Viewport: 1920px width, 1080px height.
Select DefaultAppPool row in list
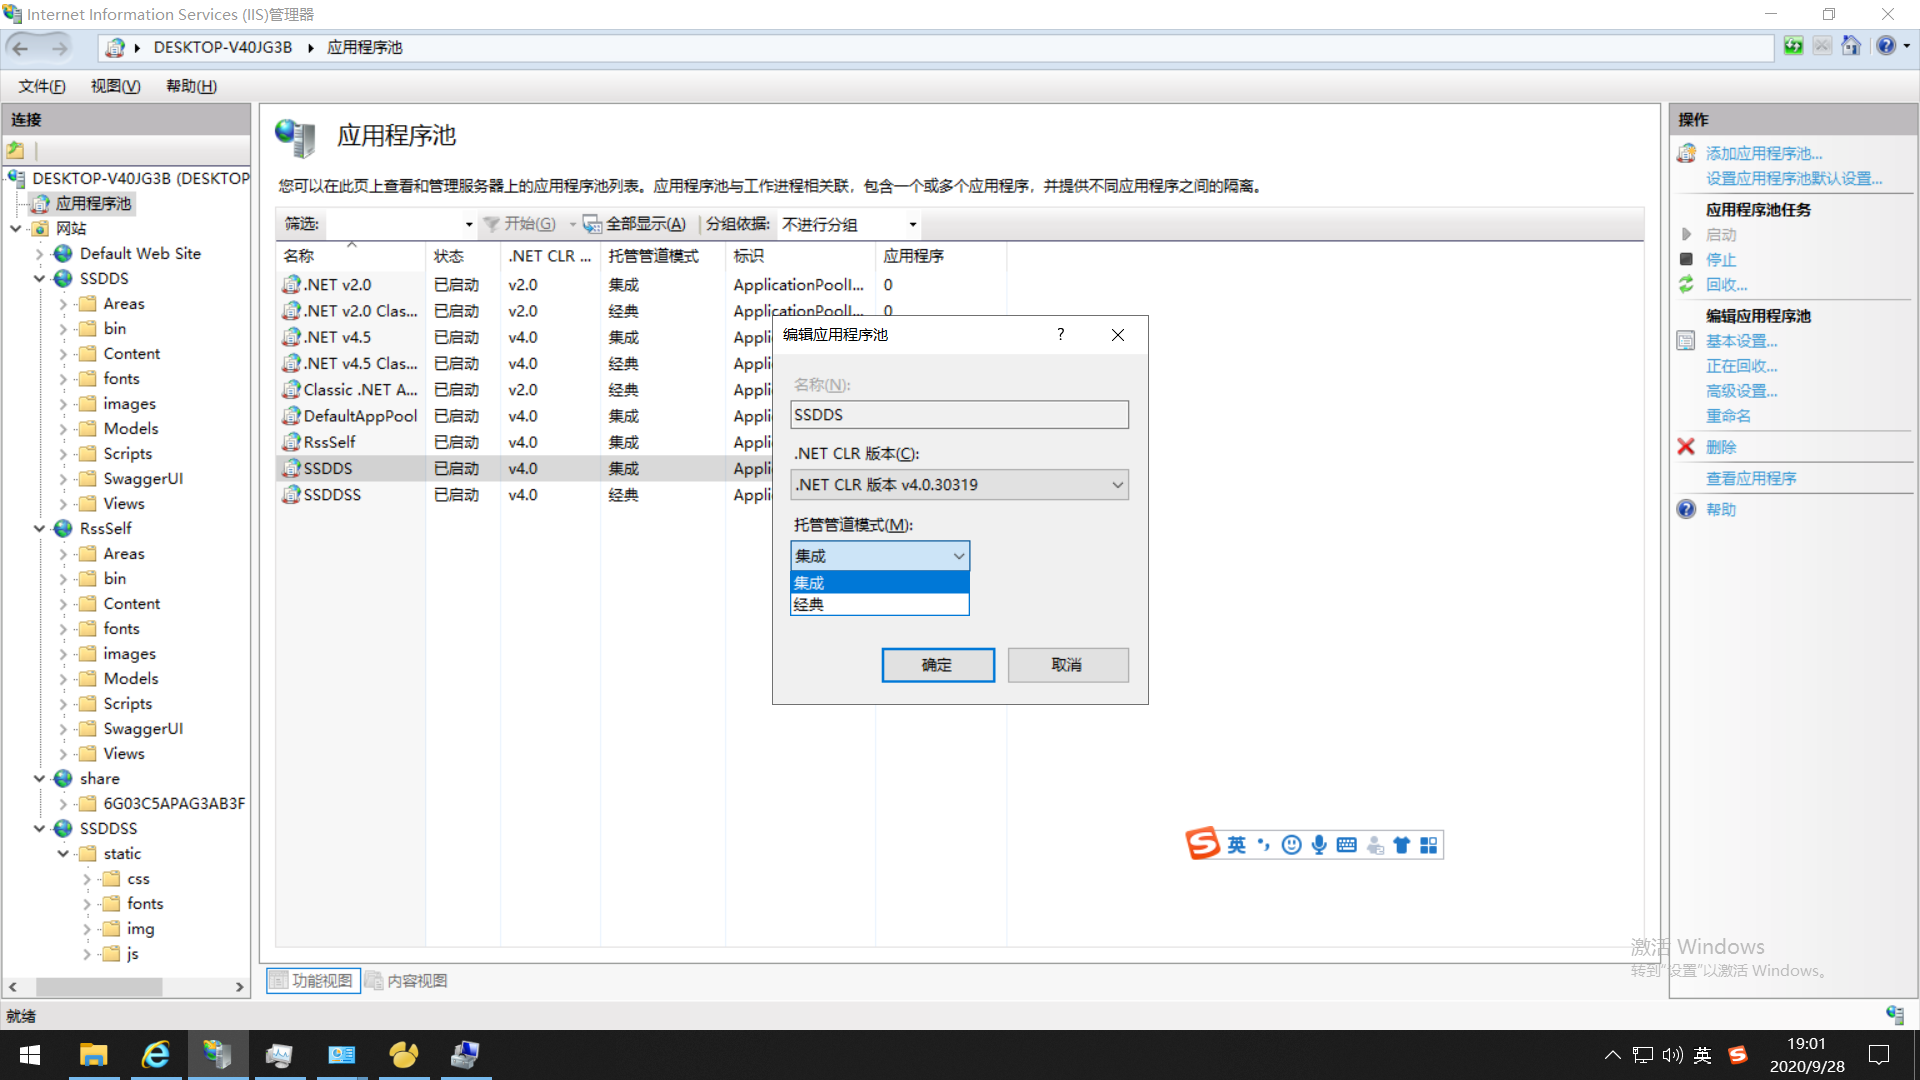(x=360, y=416)
